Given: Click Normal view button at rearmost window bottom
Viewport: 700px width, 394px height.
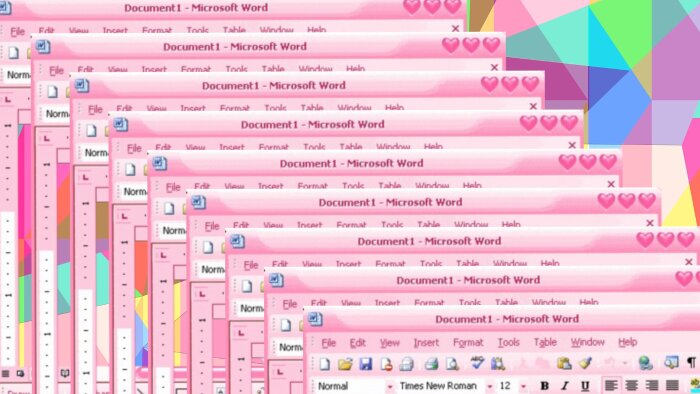Looking at the screenshot, I should pyautogui.click(x=5, y=373).
